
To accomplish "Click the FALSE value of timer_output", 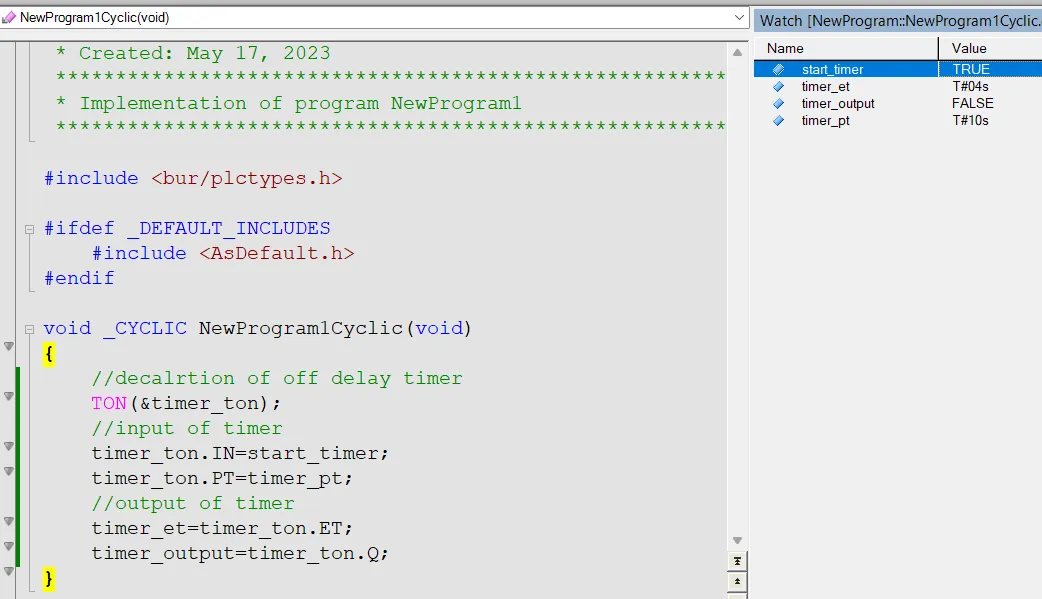I will pos(973,104).
